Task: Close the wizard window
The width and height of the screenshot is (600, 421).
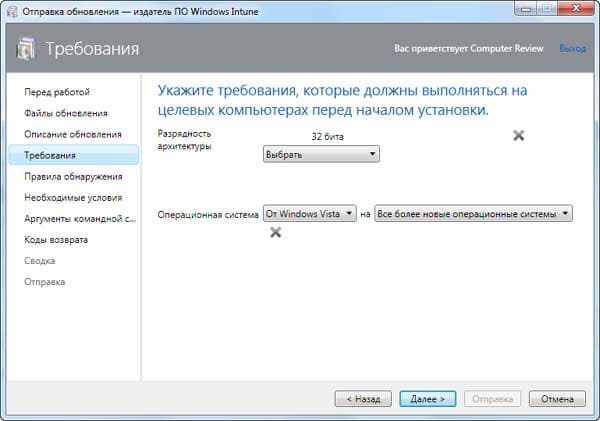Action: (x=576, y=8)
